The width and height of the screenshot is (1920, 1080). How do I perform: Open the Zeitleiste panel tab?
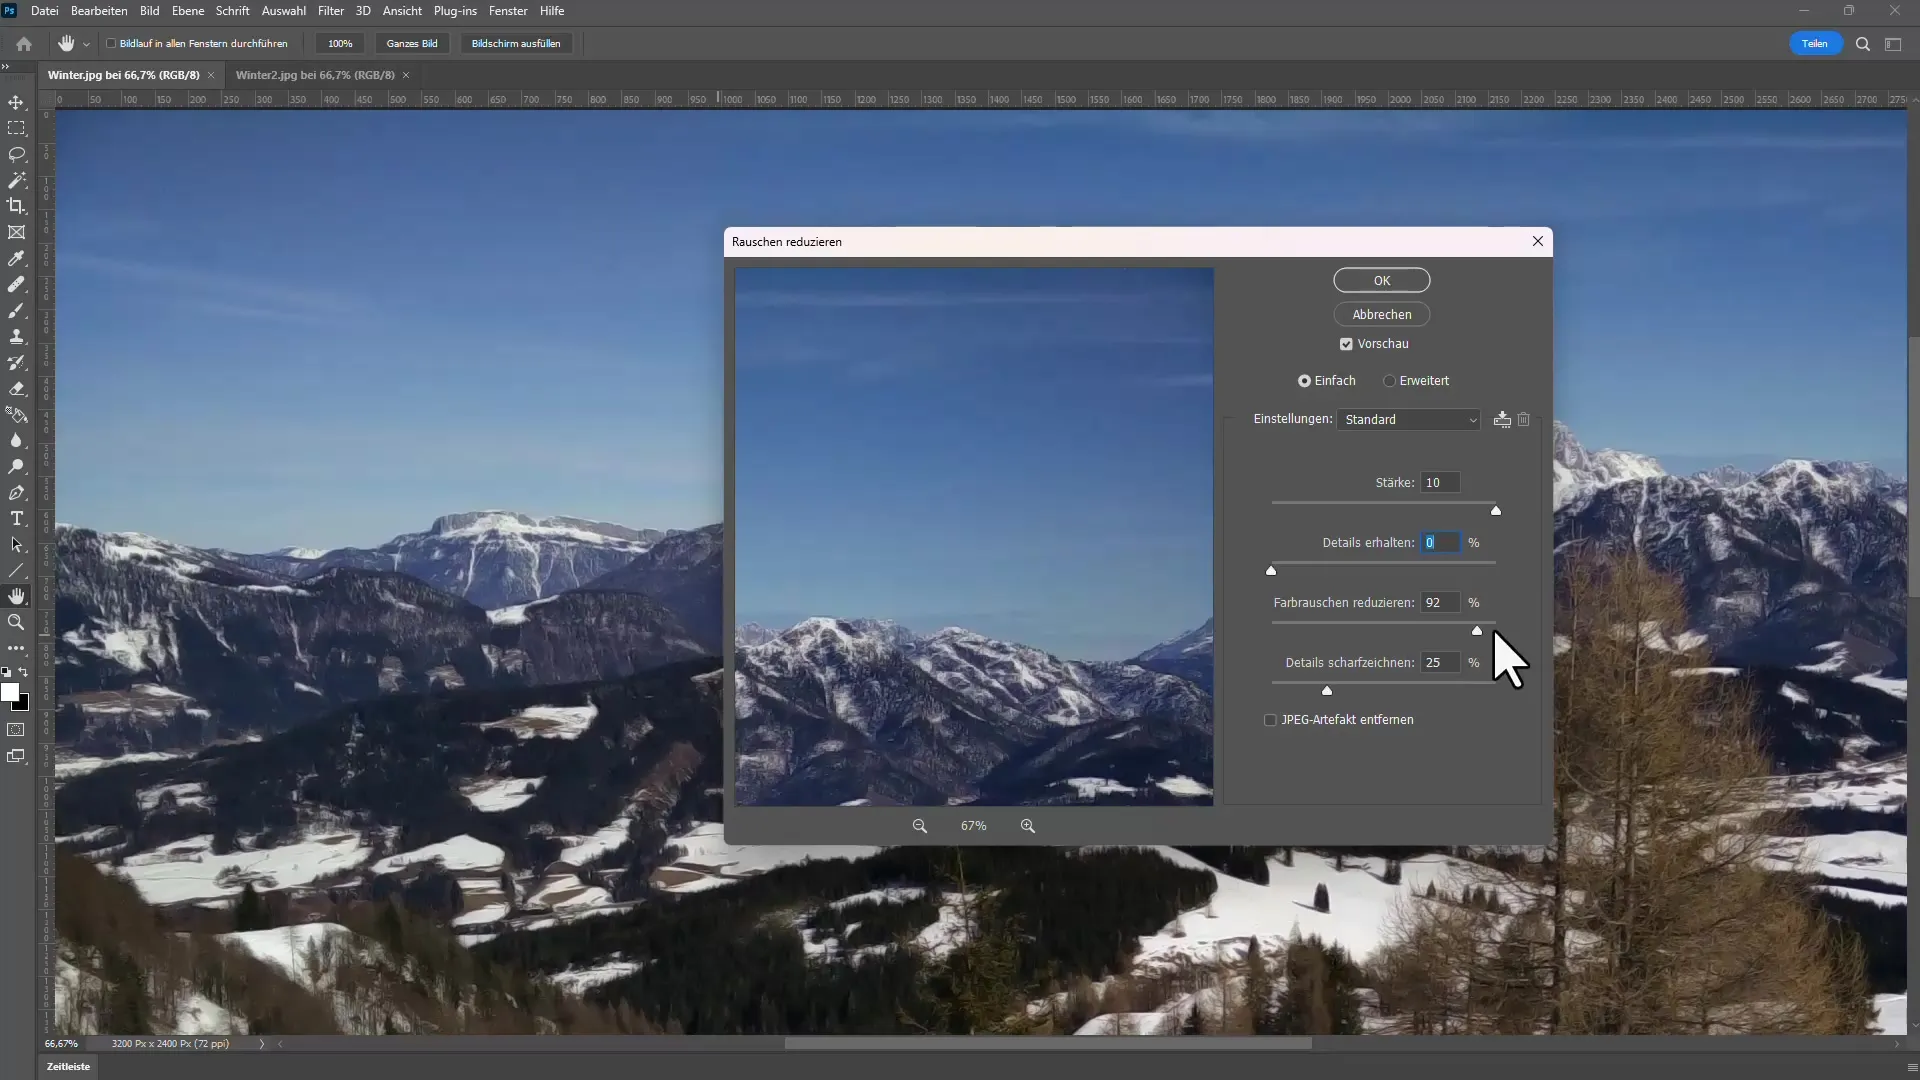68,1067
